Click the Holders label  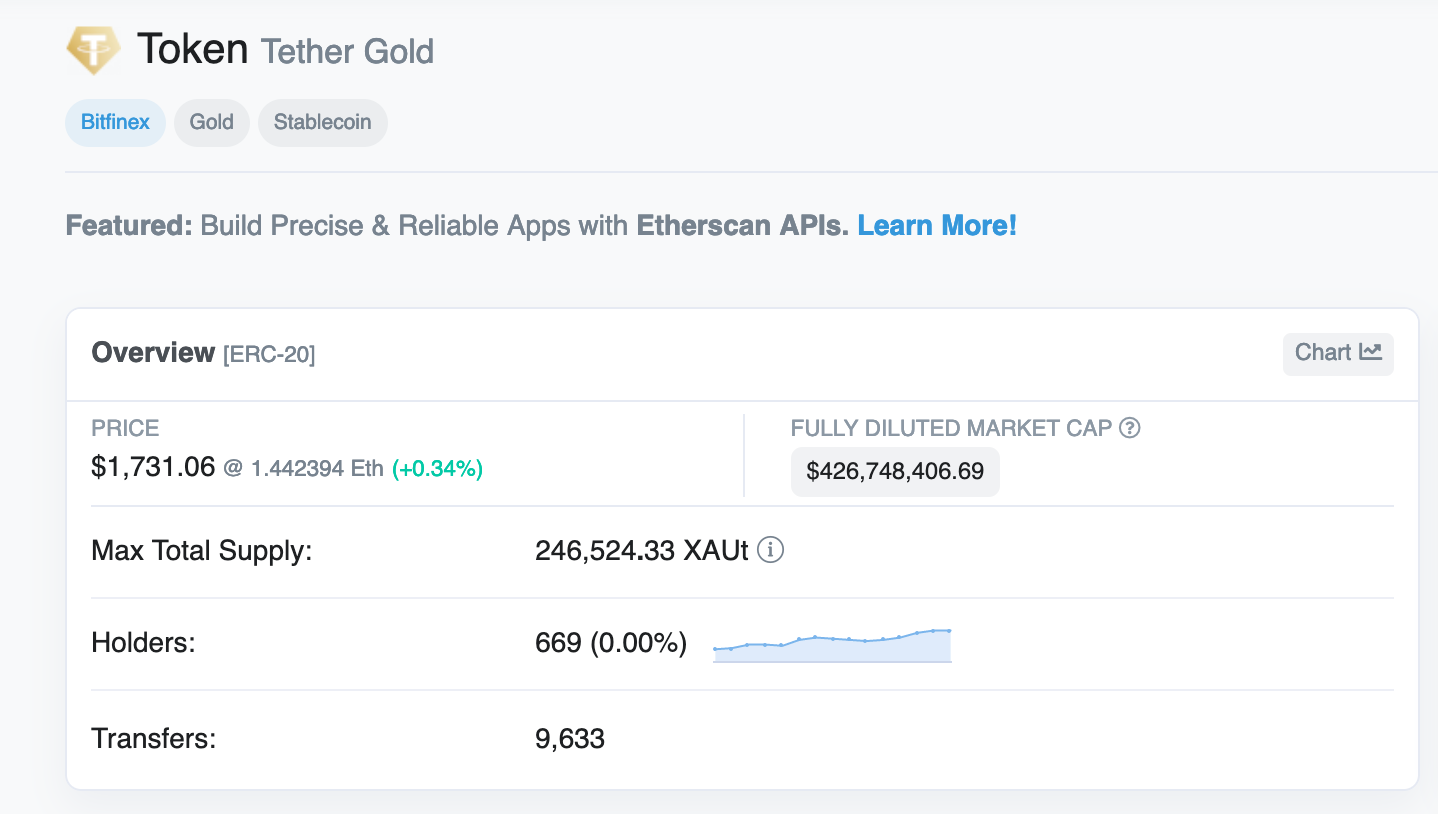pyautogui.click(x=143, y=642)
